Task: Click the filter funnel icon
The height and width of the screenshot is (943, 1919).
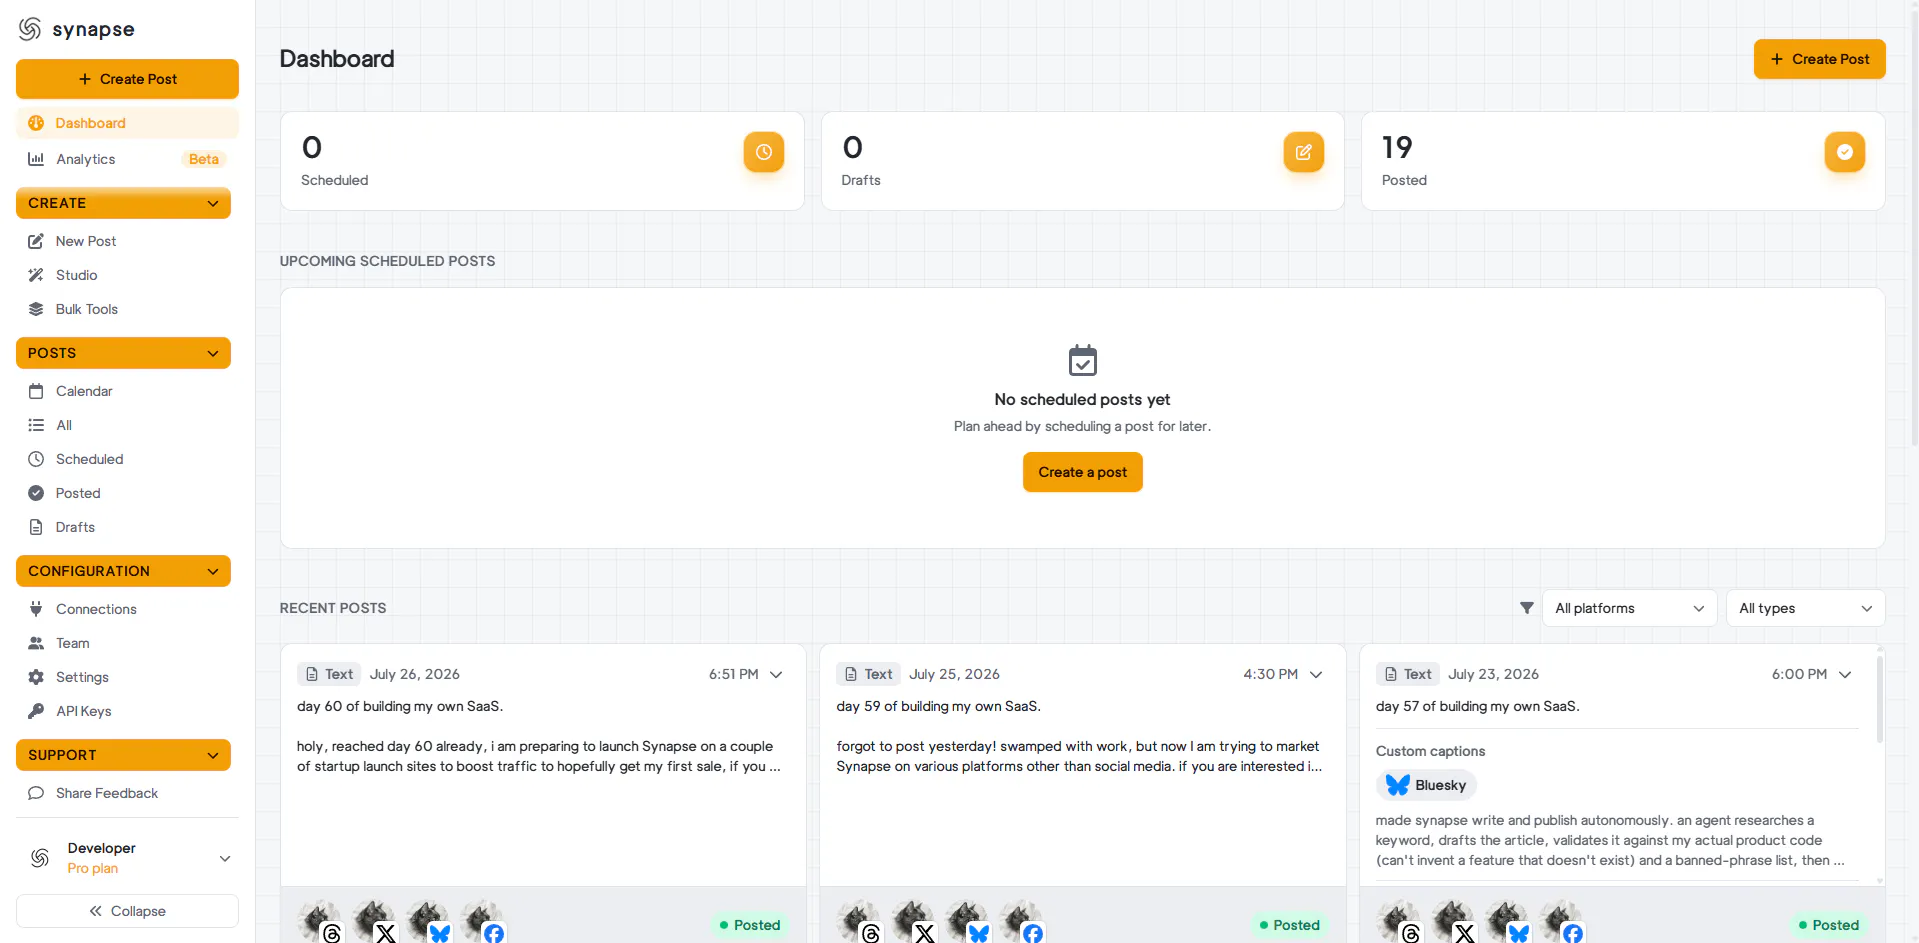Action: point(1526,608)
